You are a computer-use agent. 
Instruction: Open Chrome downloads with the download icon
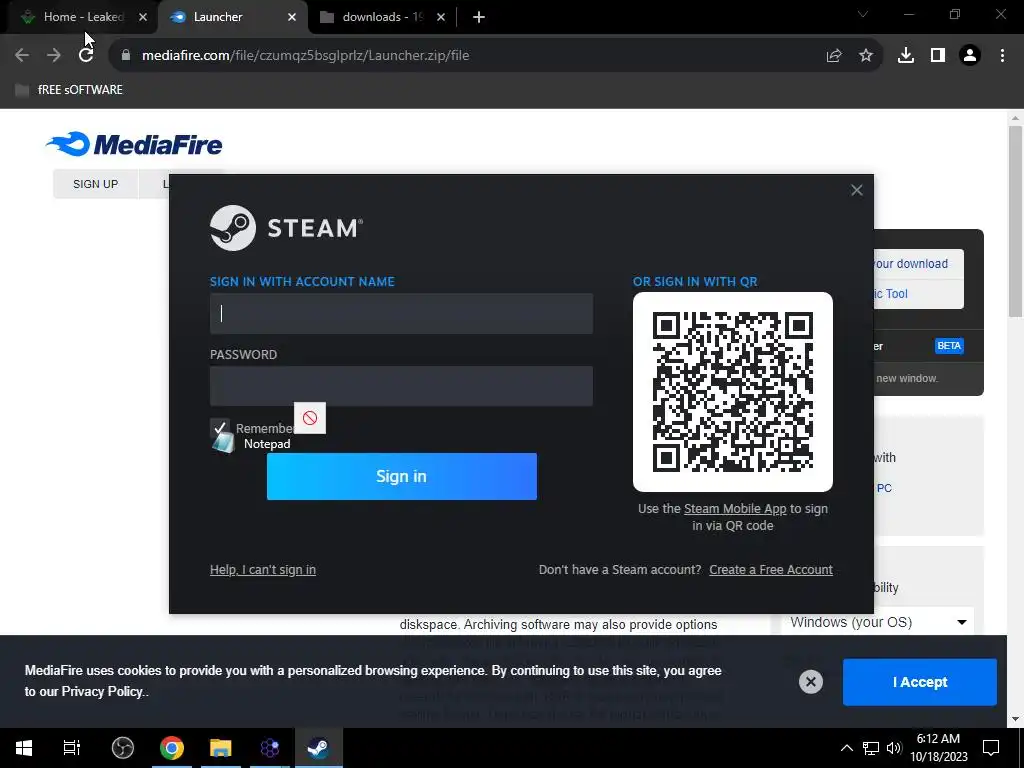(906, 56)
